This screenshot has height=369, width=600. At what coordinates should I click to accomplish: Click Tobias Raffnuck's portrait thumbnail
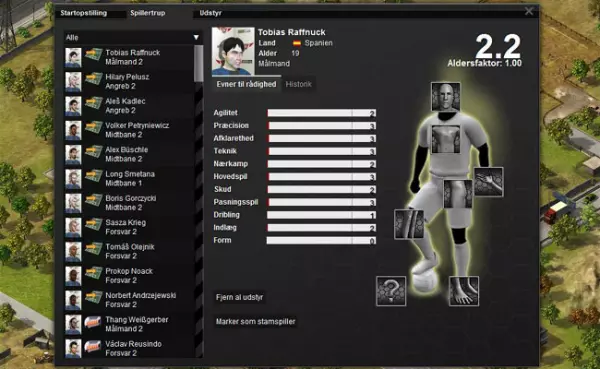coord(233,51)
